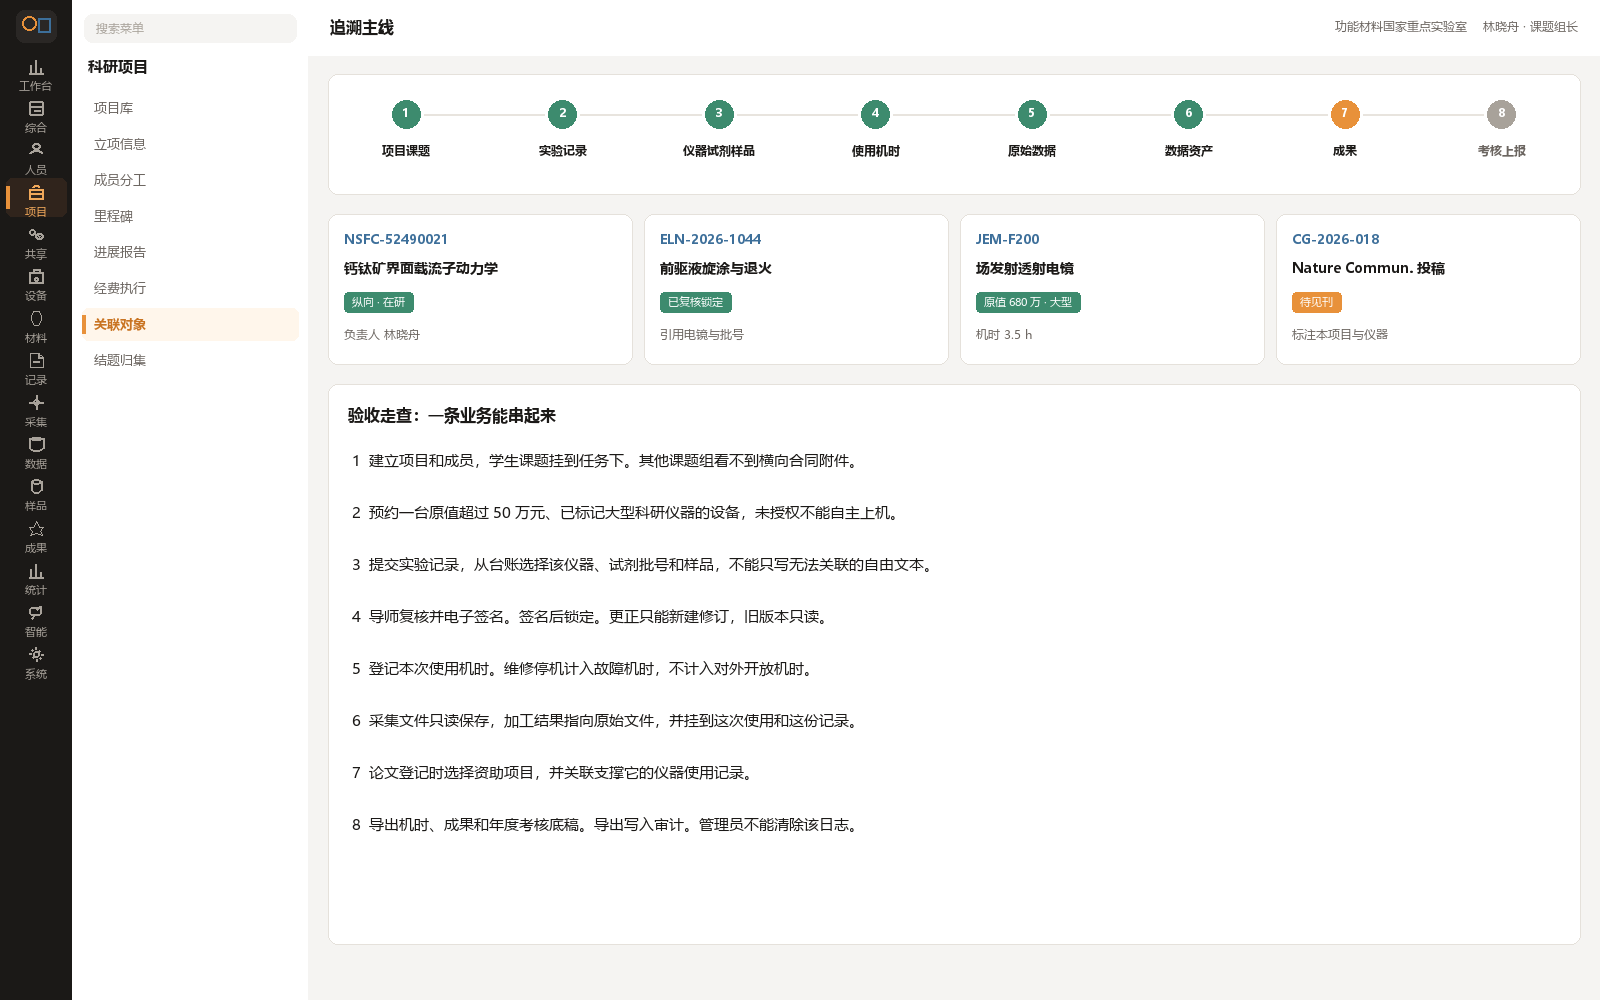Select step 4 使用机时

(875, 129)
